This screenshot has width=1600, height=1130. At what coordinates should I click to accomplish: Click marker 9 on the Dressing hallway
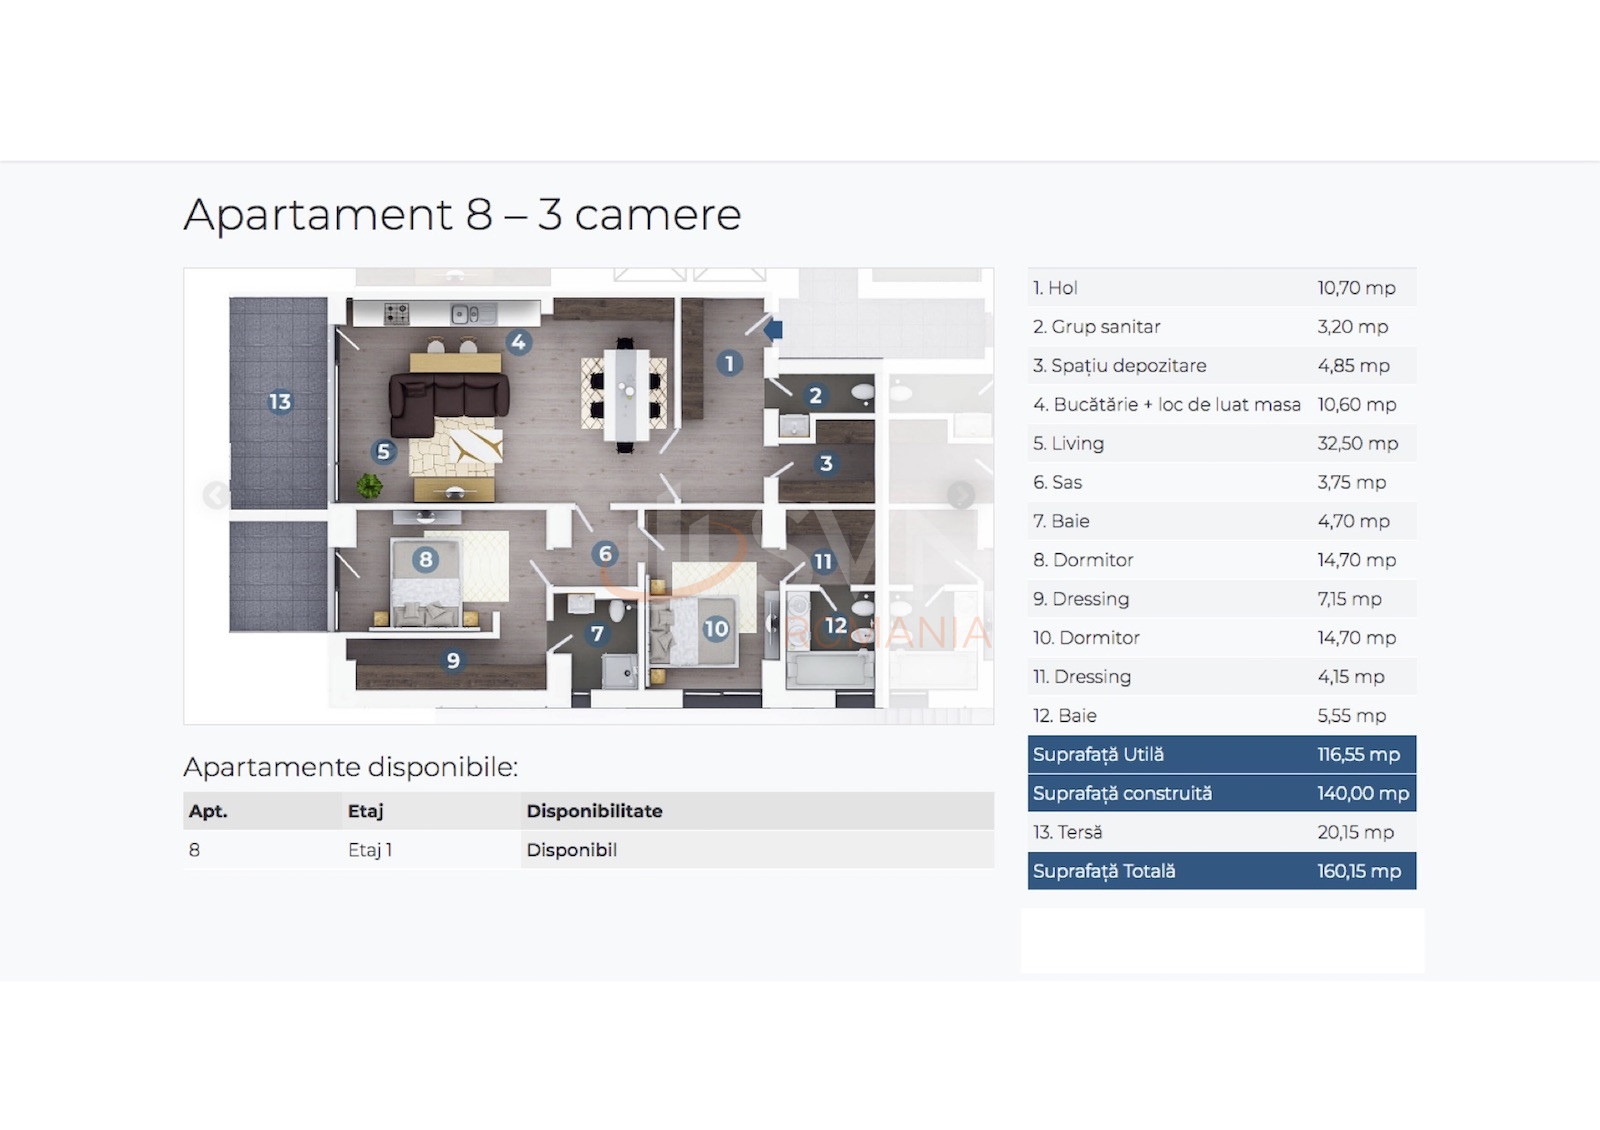click(452, 660)
